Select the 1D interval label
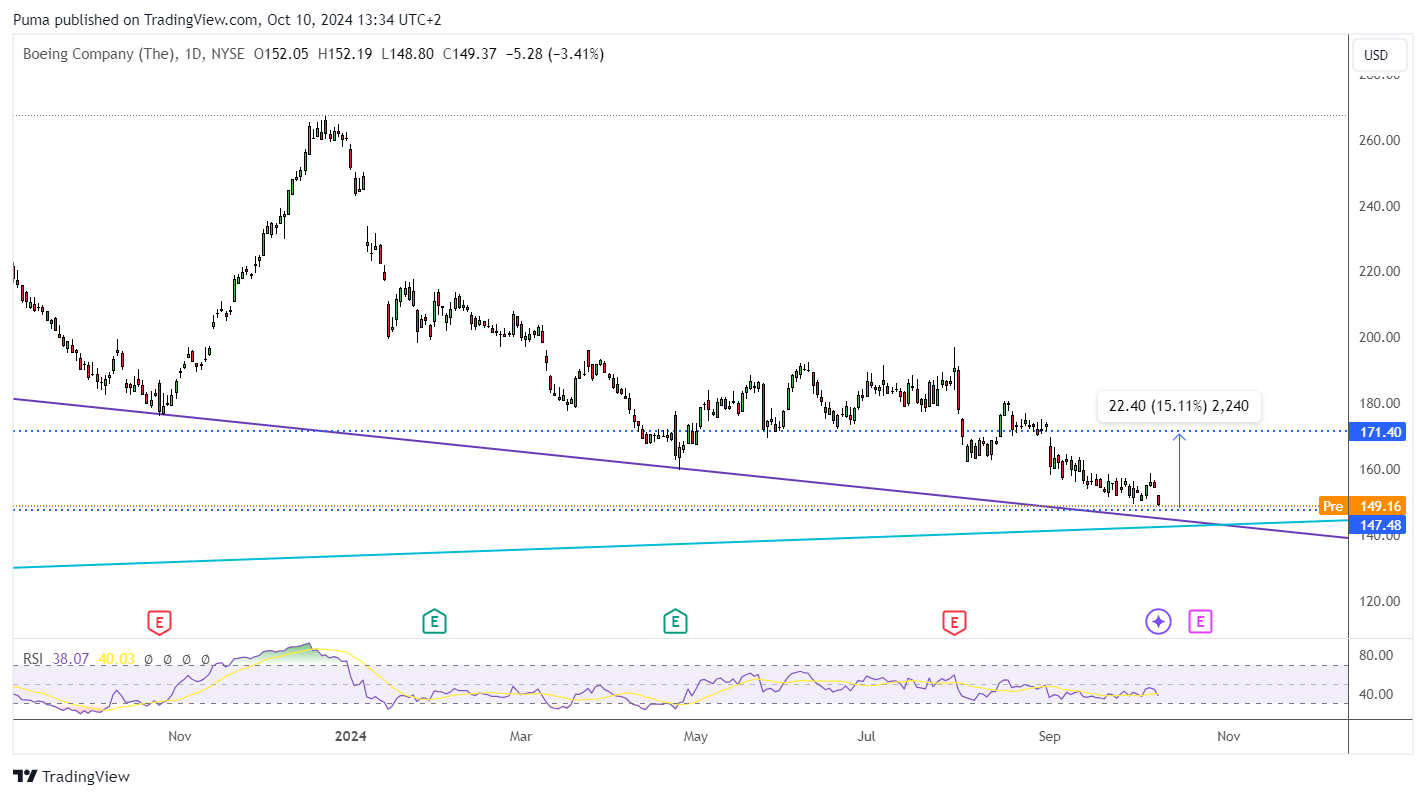This screenshot has width=1426, height=798. pyautogui.click(x=193, y=54)
